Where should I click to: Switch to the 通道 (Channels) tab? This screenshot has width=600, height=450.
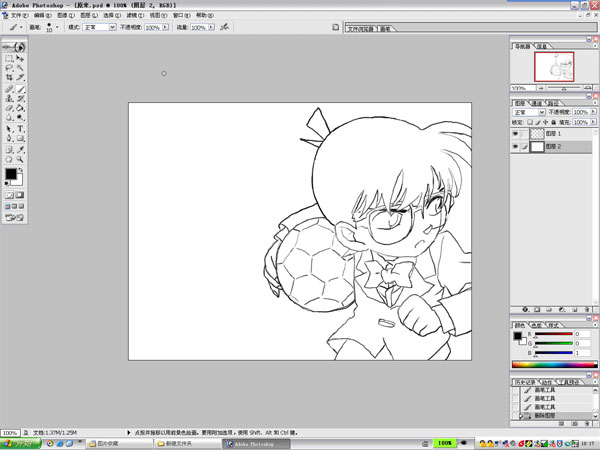(537, 103)
